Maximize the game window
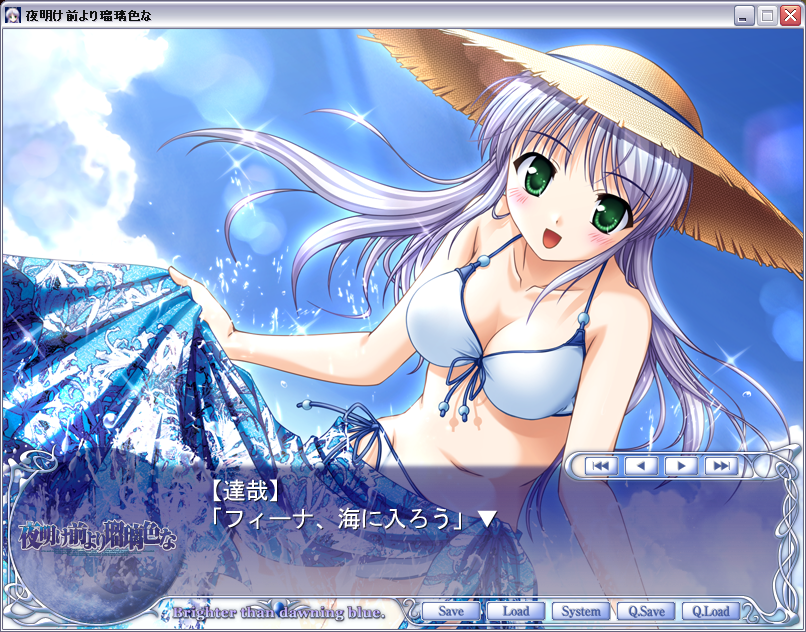This screenshot has width=806, height=632. tap(767, 15)
